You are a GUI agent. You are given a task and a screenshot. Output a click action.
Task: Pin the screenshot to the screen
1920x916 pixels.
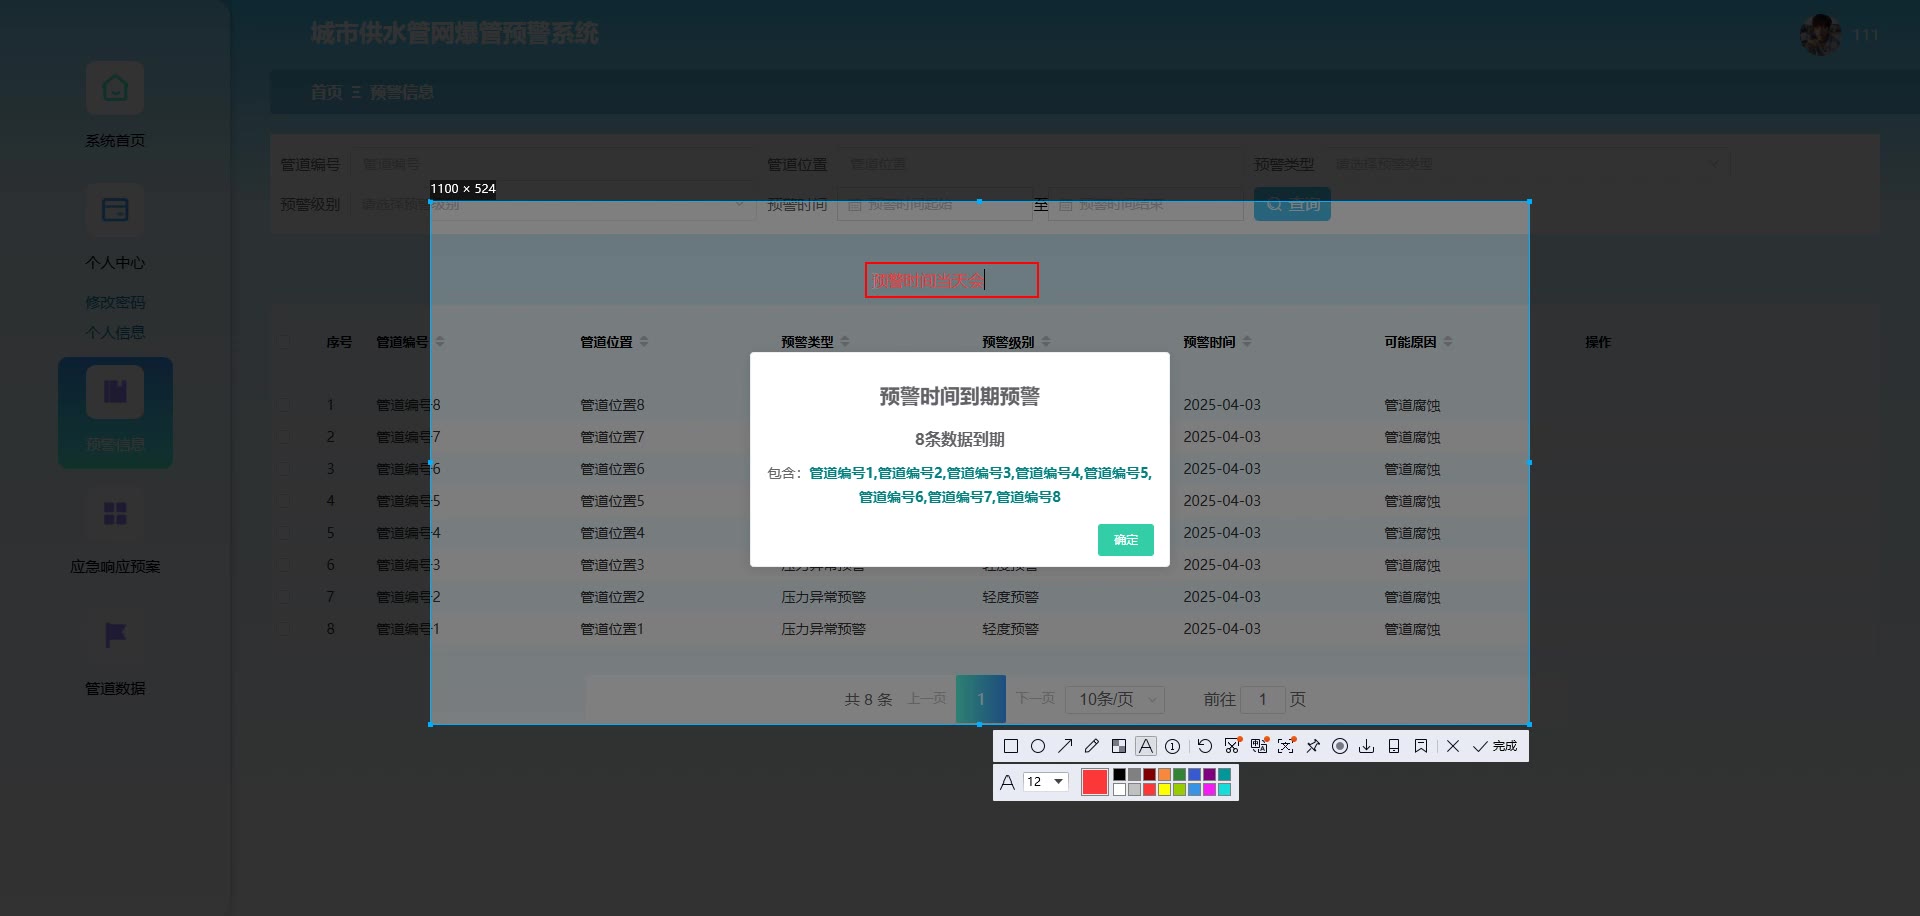click(1313, 746)
